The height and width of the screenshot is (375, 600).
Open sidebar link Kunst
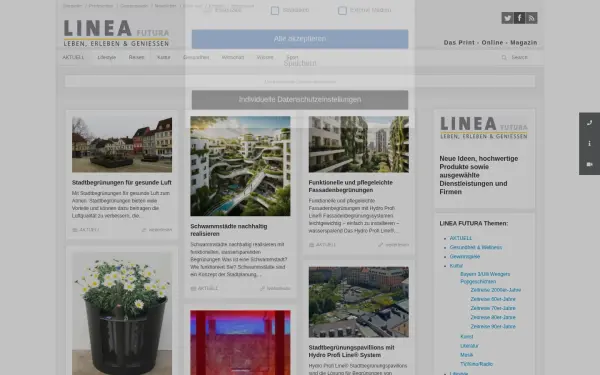click(466, 337)
